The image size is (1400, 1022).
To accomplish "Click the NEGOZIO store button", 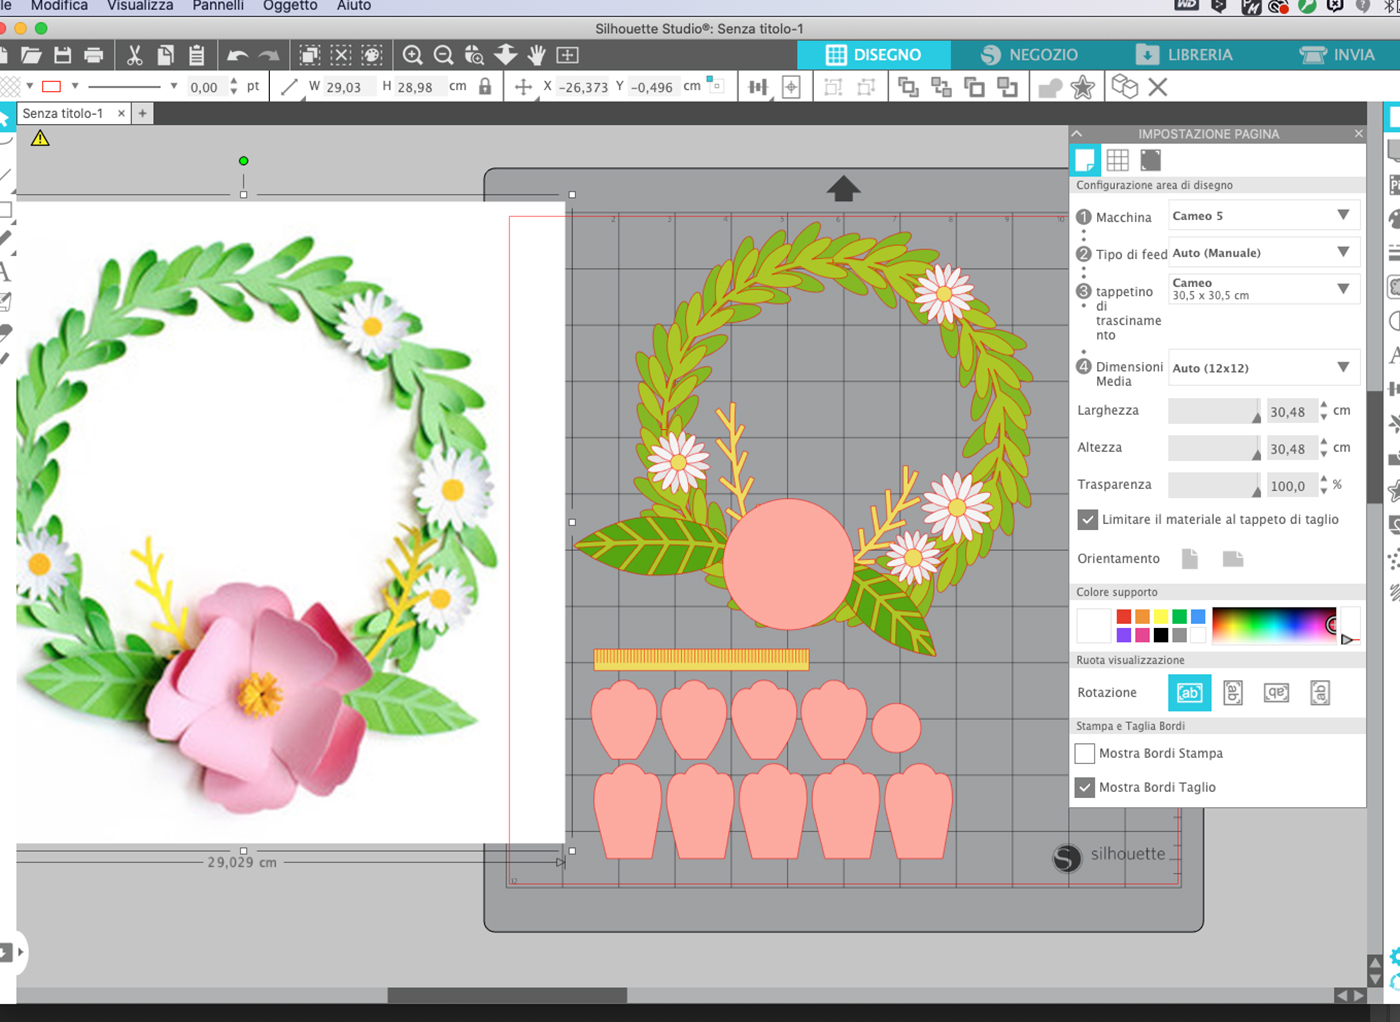I will [x=1029, y=55].
